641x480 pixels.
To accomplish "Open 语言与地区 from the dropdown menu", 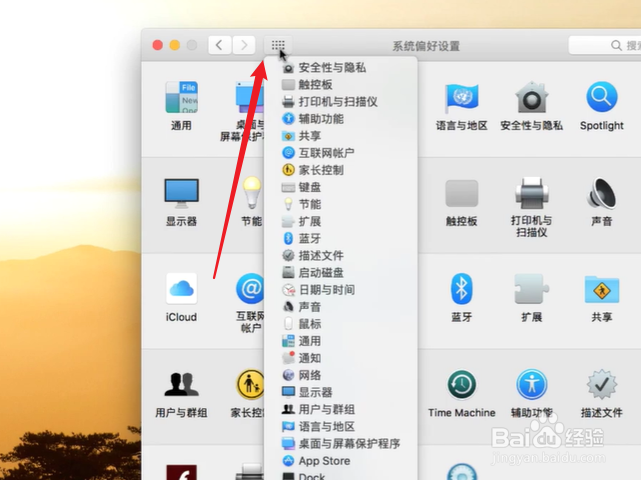I will click(x=341, y=427).
